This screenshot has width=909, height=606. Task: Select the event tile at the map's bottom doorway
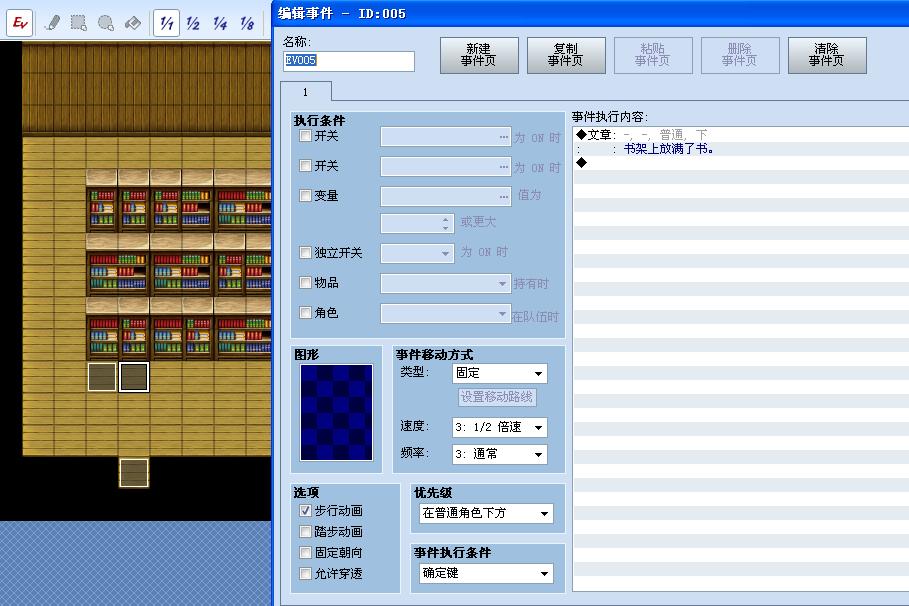[x=134, y=473]
